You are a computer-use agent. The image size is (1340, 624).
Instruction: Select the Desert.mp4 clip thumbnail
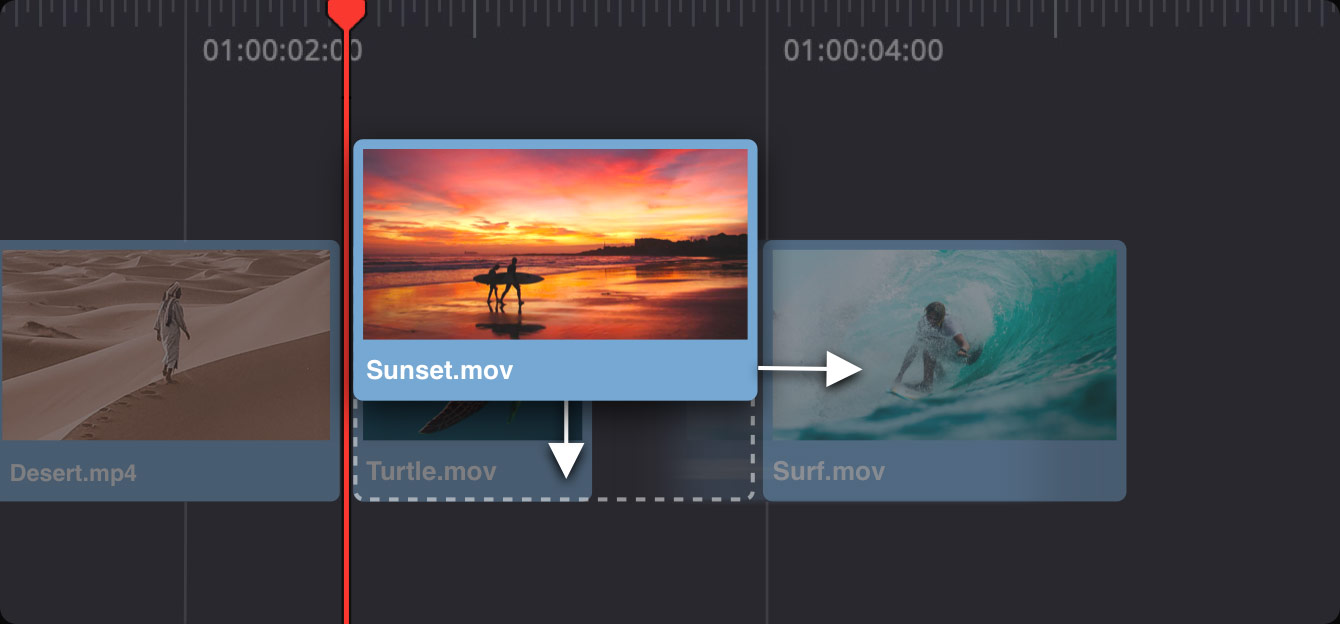(x=165, y=344)
